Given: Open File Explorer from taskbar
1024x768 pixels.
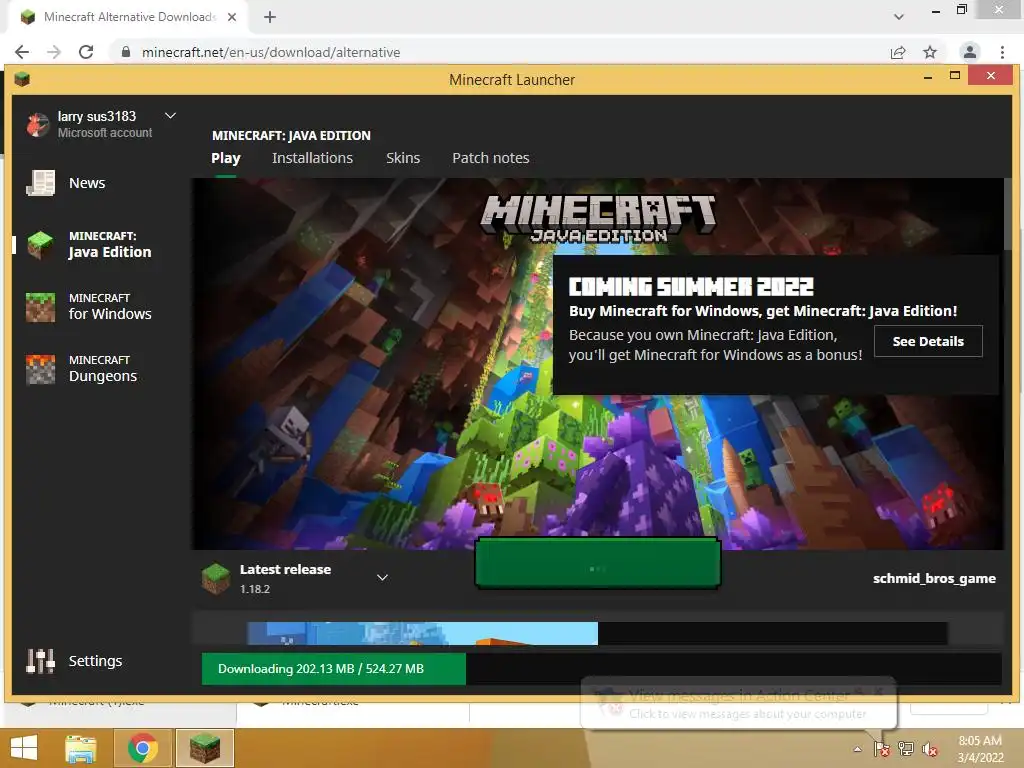Looking at the screenshot, I should [81, 748].
